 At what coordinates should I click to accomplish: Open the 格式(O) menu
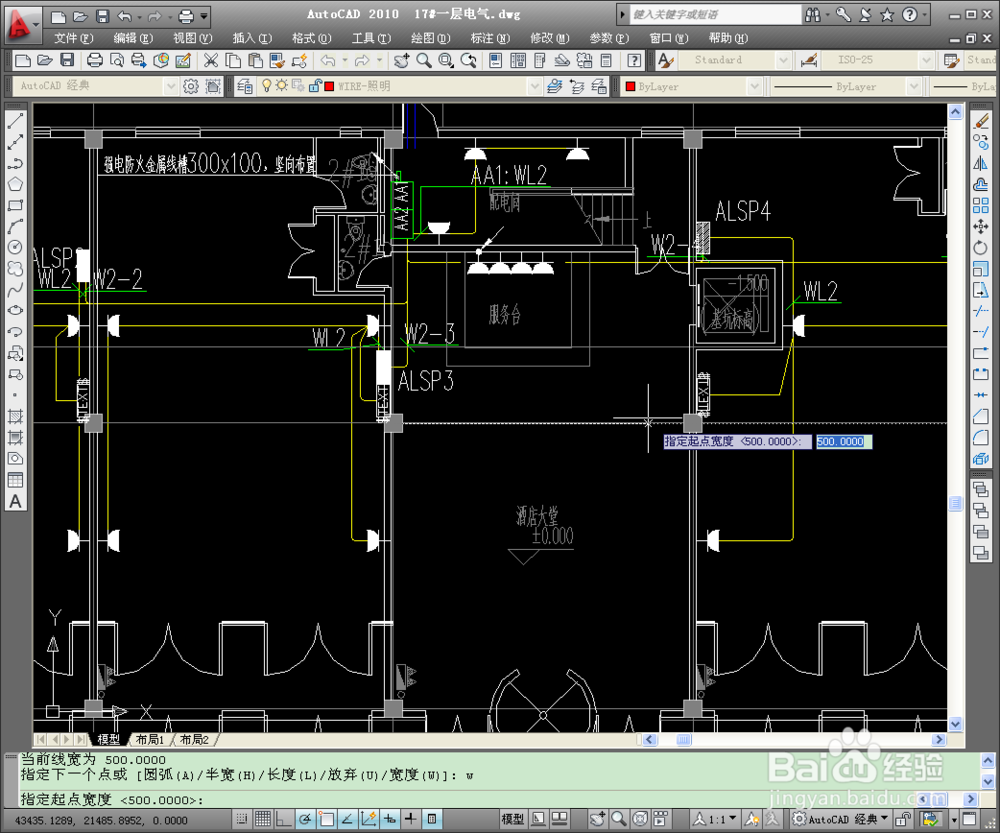coord(311,38)
